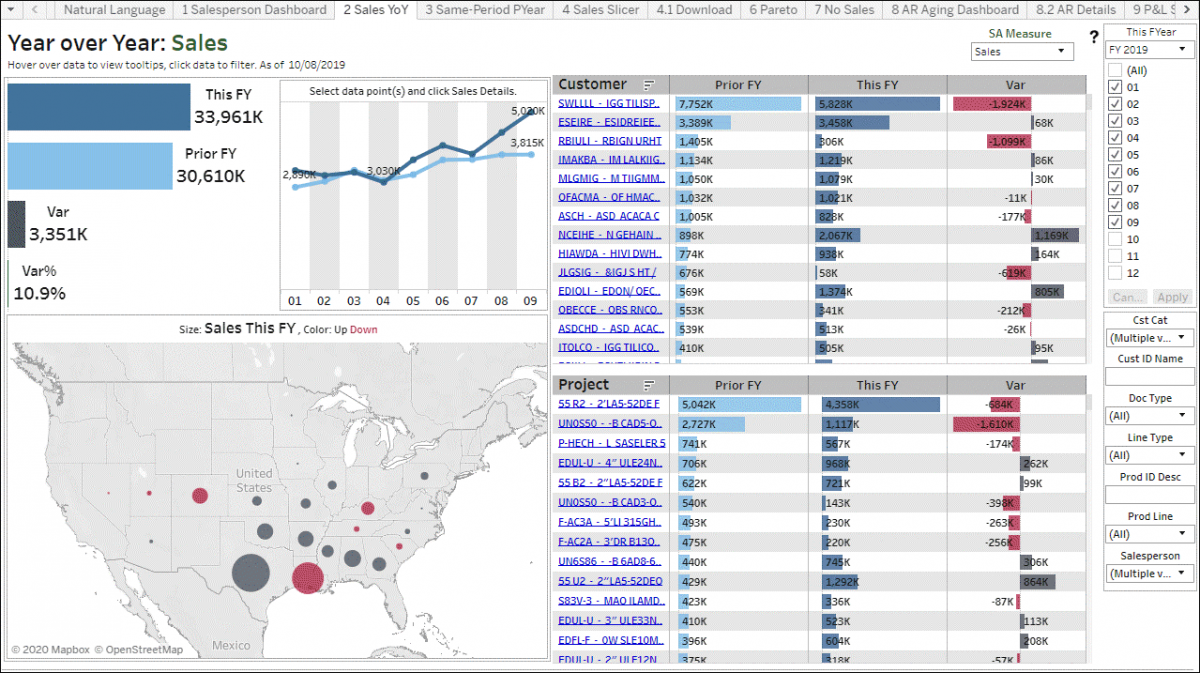Click inside the Cust ID Name input field
This screenshot has height=673, width=1200.
tap(1148, 376)
